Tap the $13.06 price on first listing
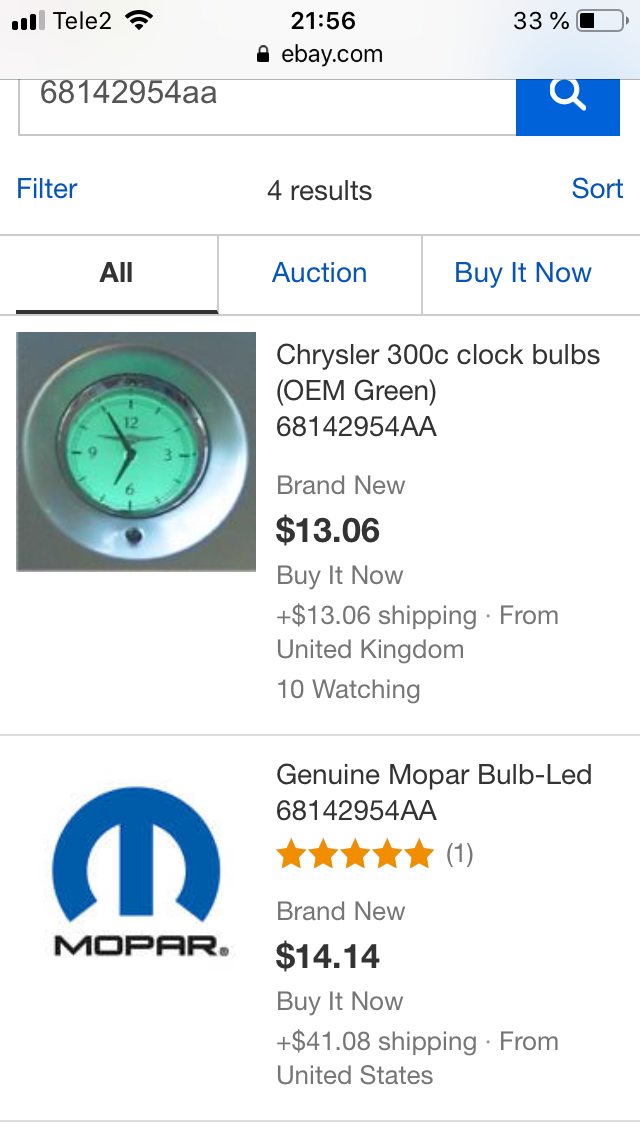 point(328,530)
